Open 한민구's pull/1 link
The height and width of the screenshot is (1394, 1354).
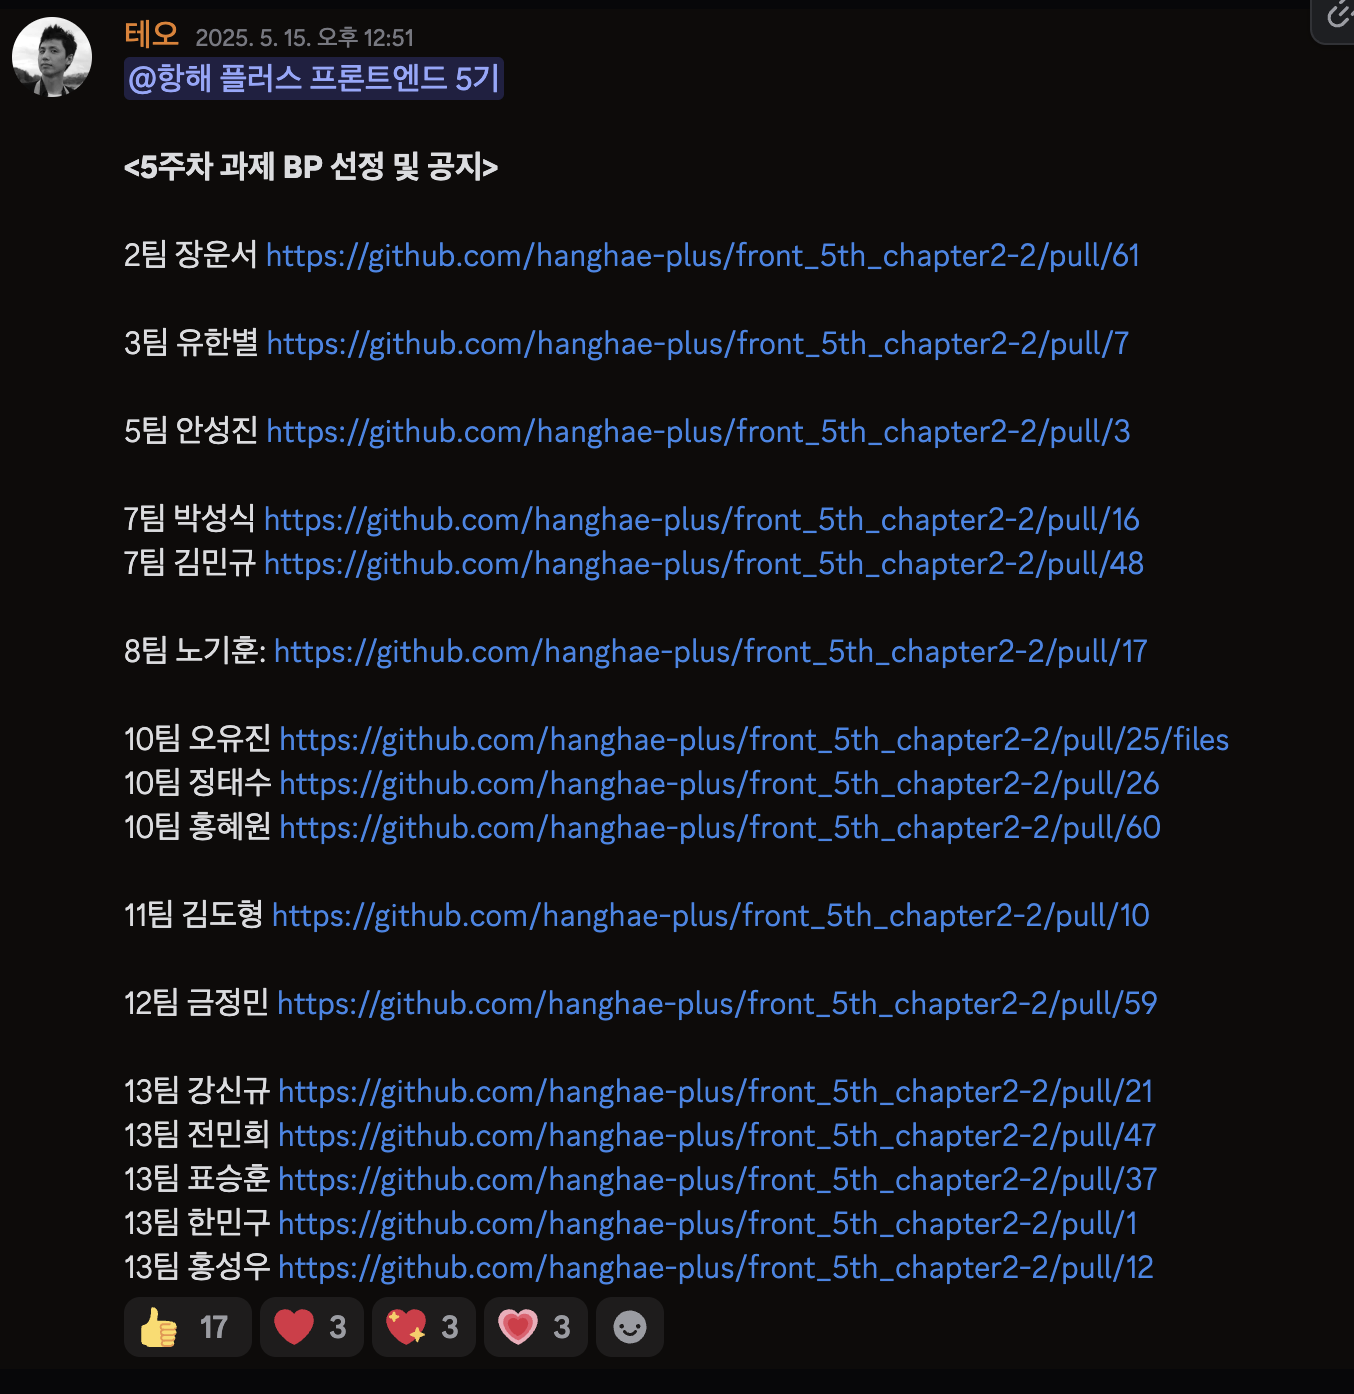pyautogui.click(x=708, y=1224)
